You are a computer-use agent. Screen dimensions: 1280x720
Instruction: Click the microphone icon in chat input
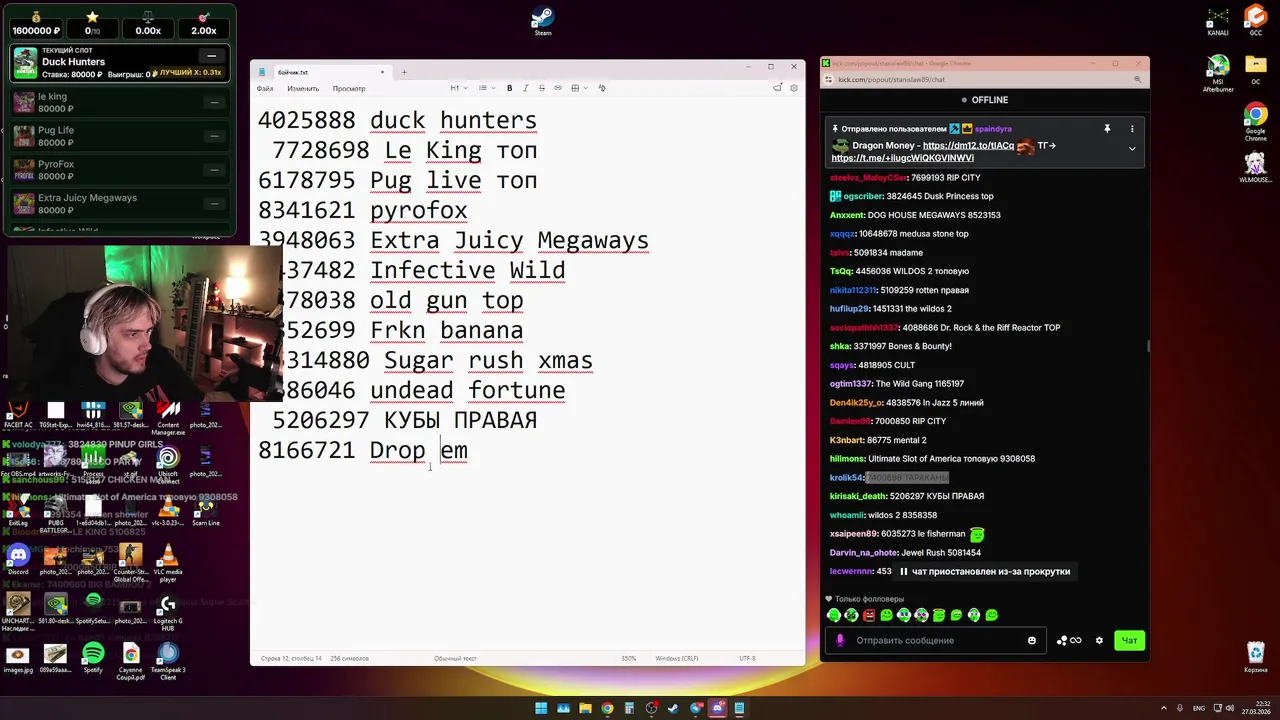point(840,640)
